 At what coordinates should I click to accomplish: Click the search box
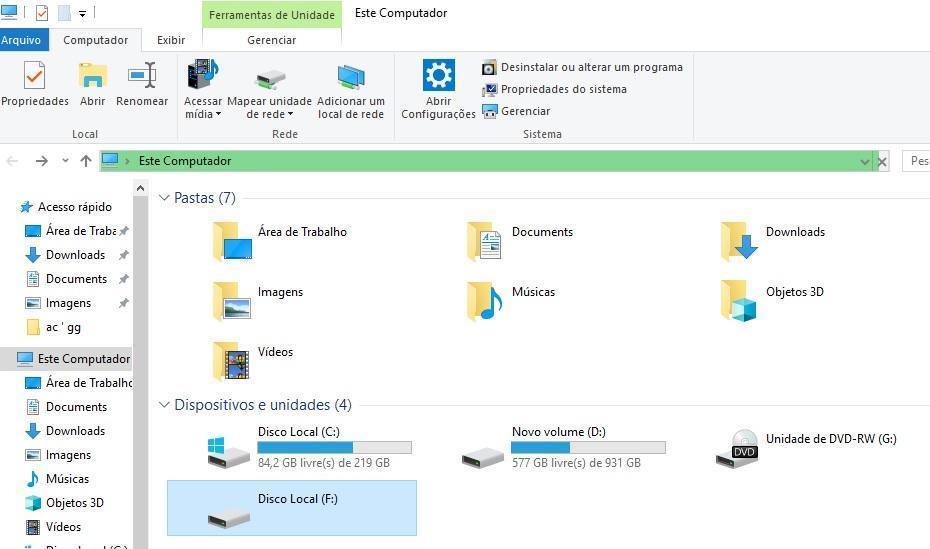pyautogui.click(x=916, y=161)
